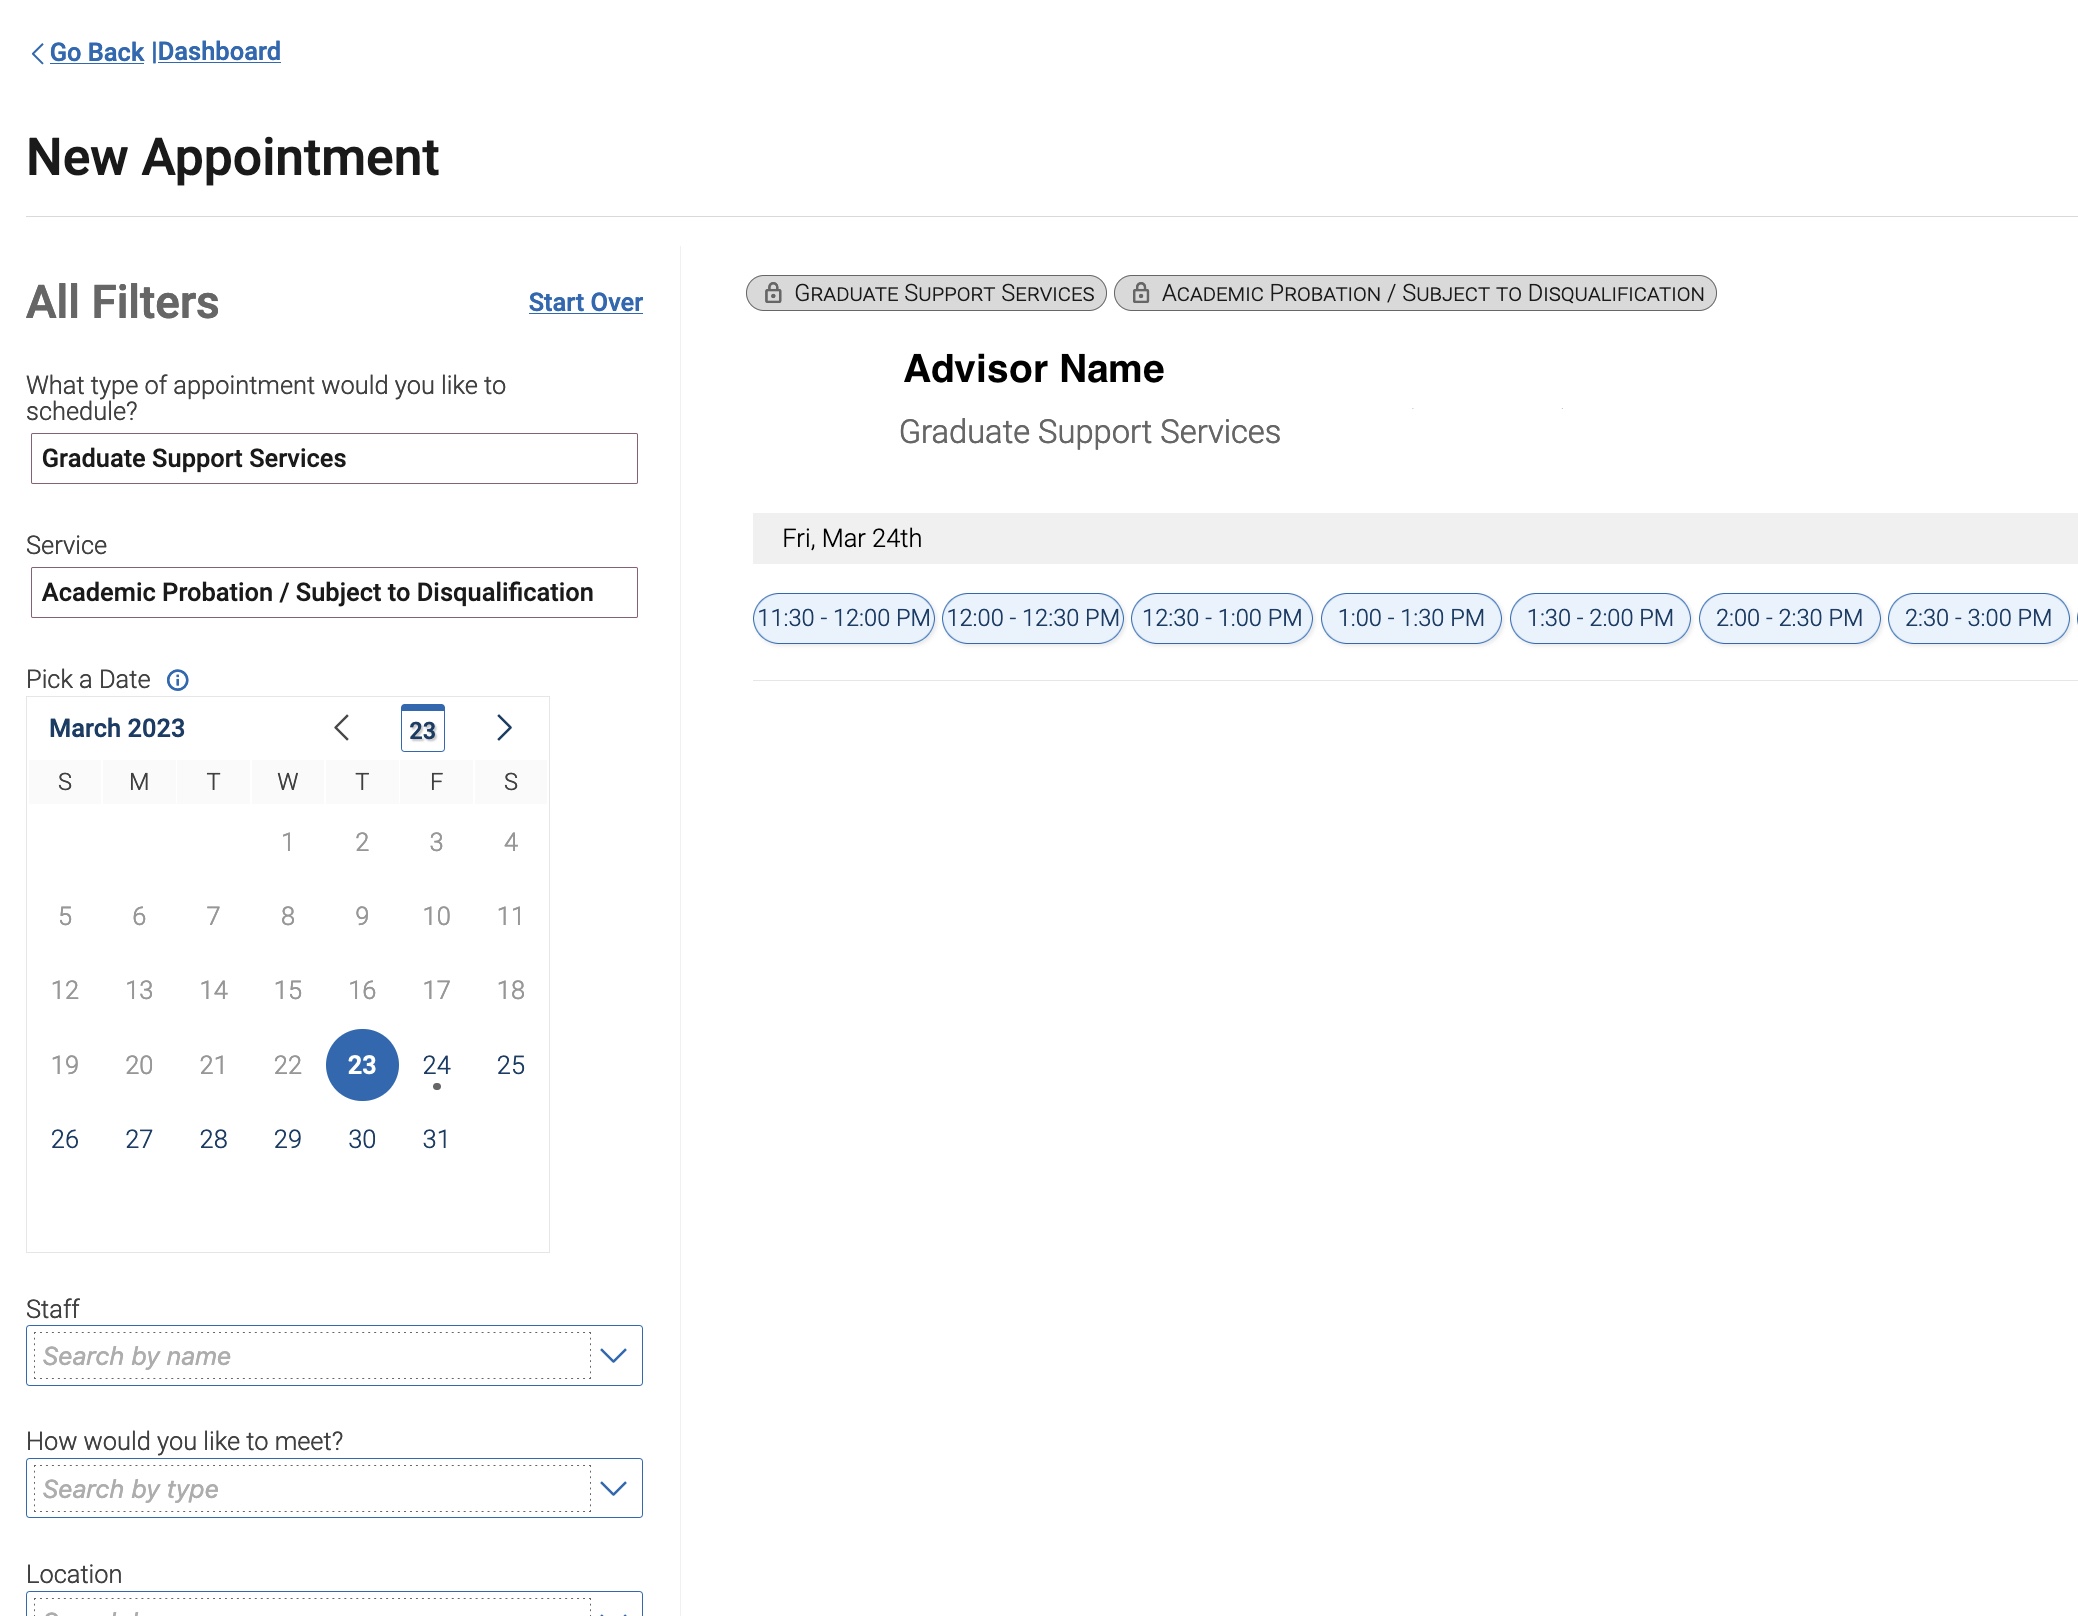Choose the 11:30 - 12:00 PM time slot

click(844, 618)
